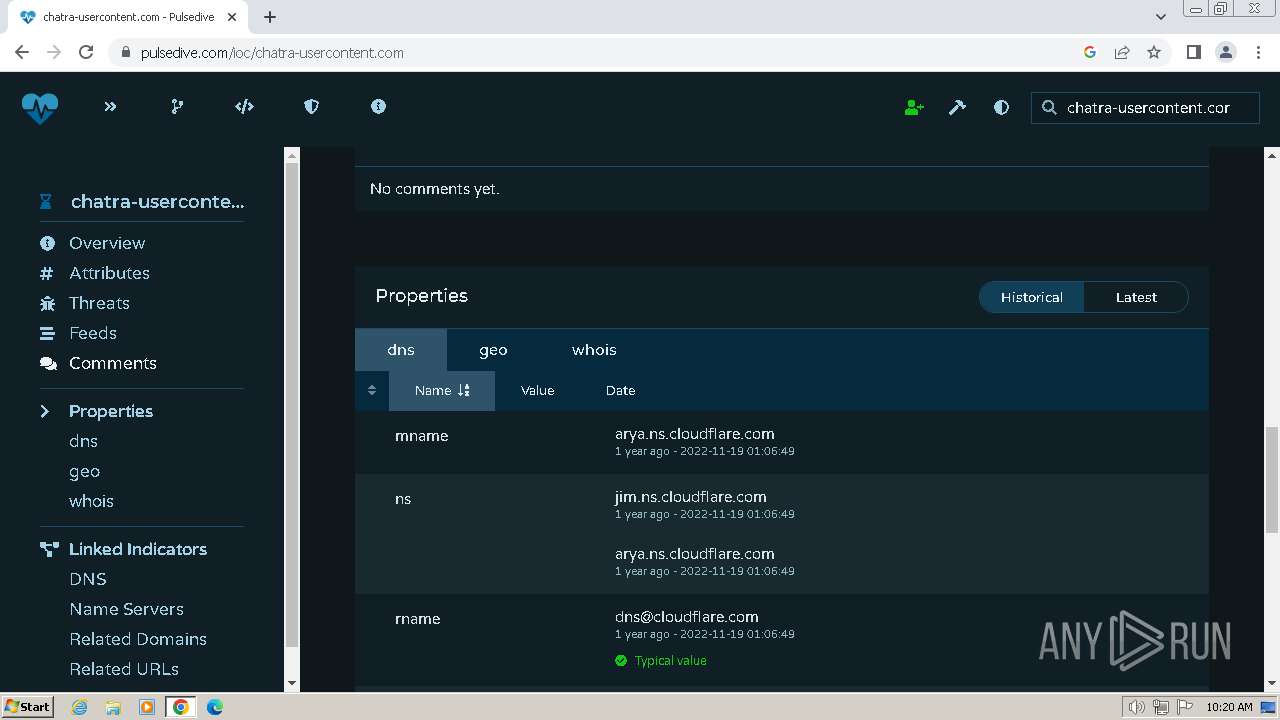Image resolution: width=1280 pixels, height=720 pixels.
Task: Click the double-chevron Explore icon
Action: click(x=110, y=106)
